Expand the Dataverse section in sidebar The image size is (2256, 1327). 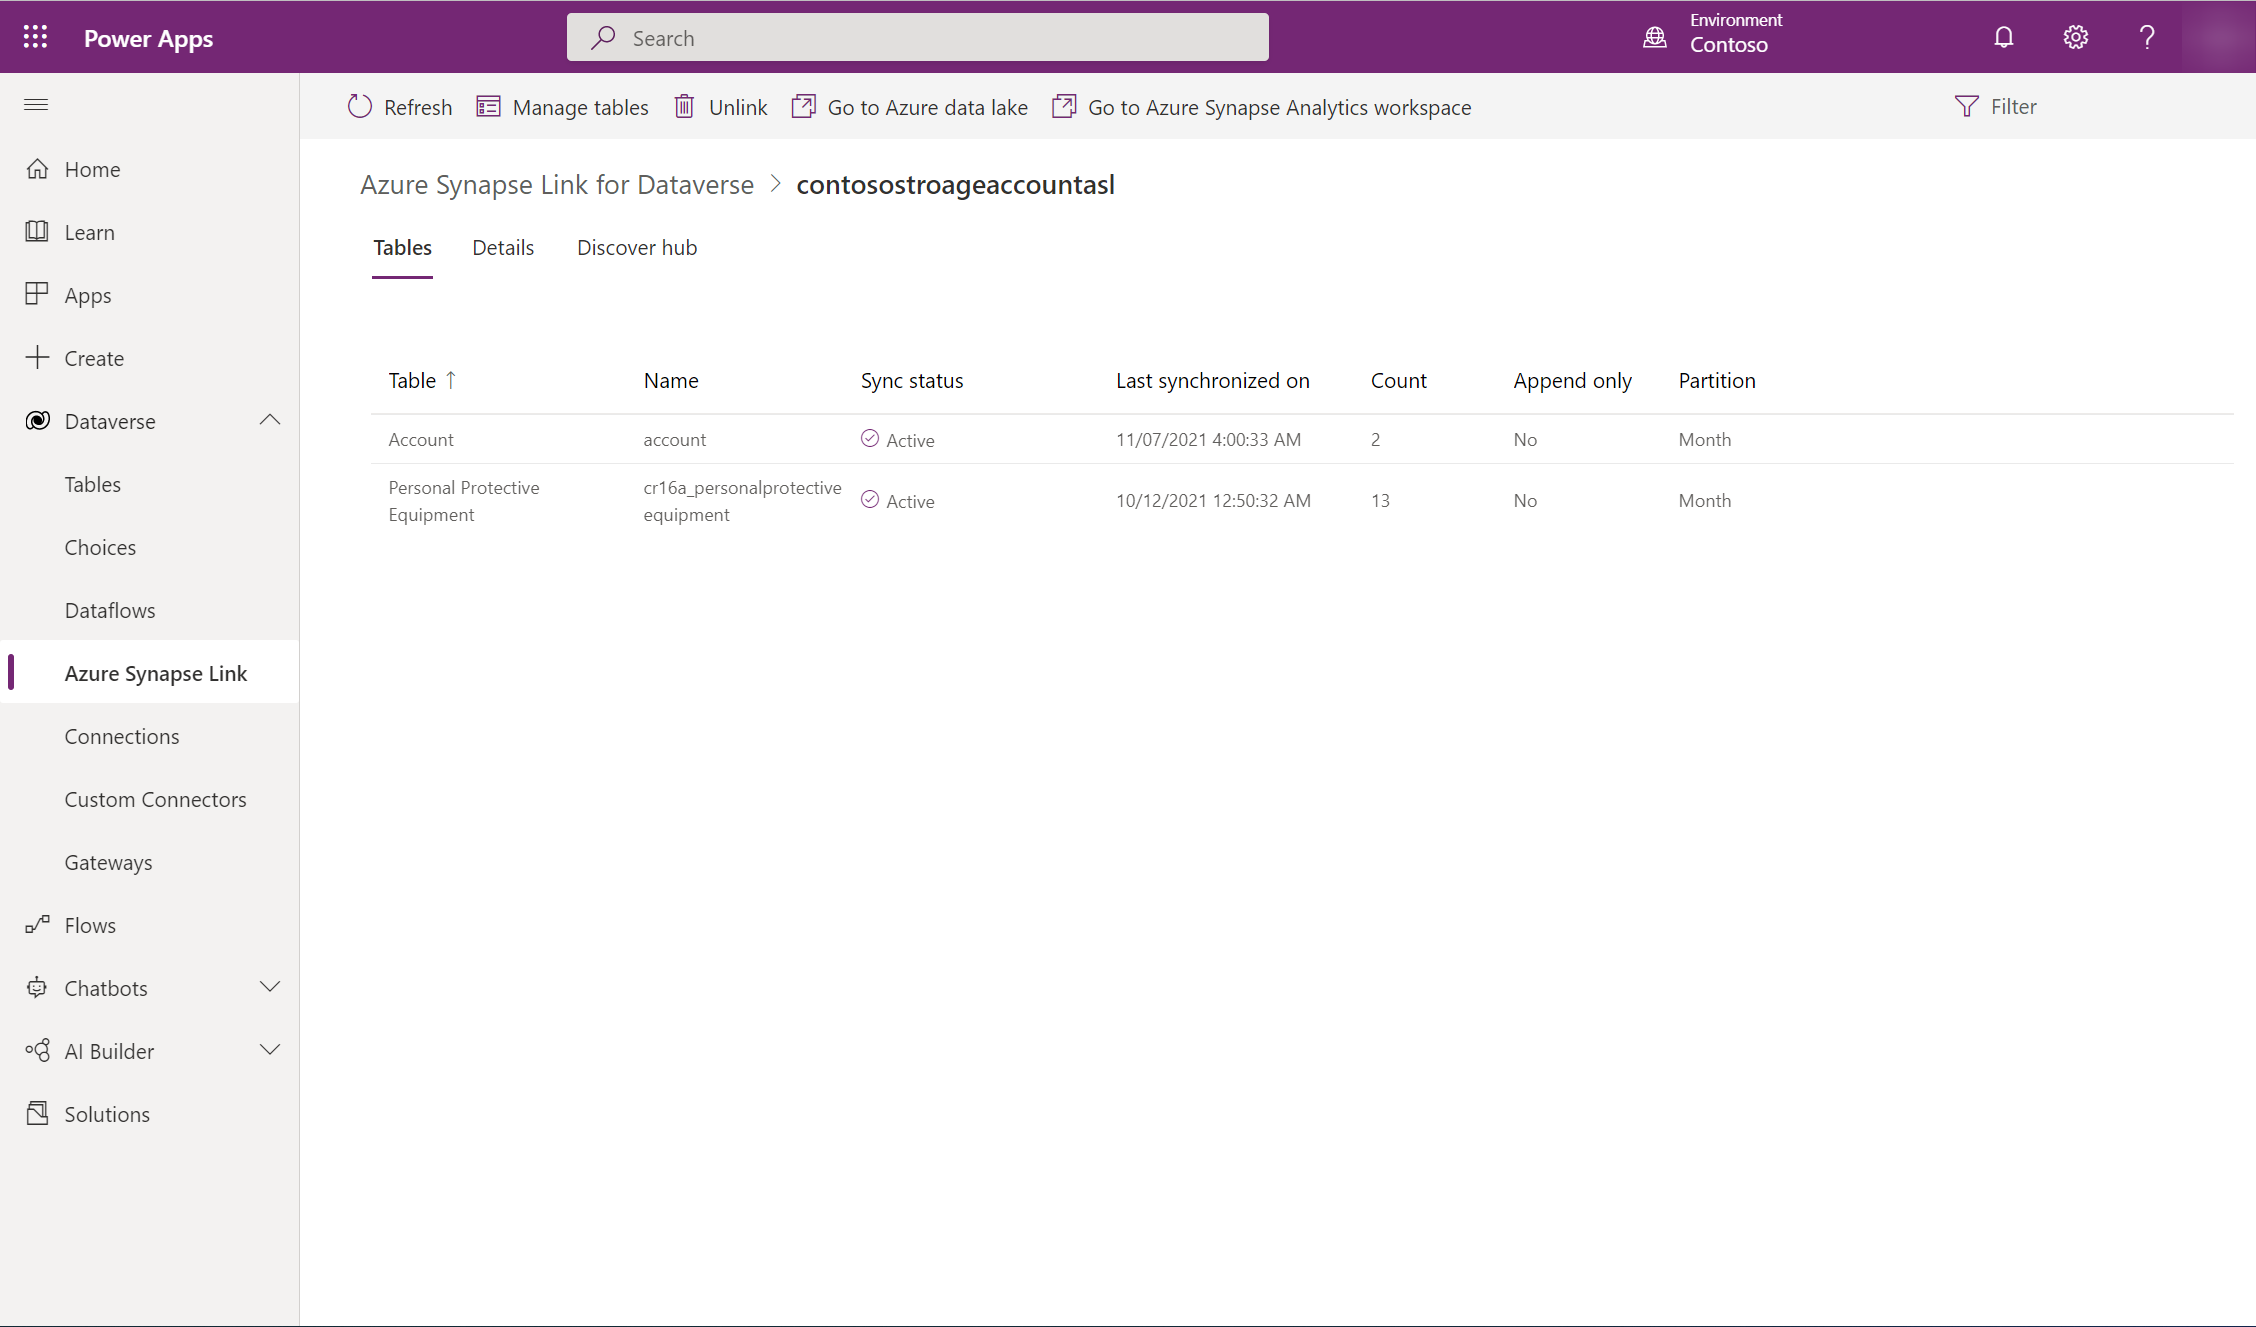[272, 419]
